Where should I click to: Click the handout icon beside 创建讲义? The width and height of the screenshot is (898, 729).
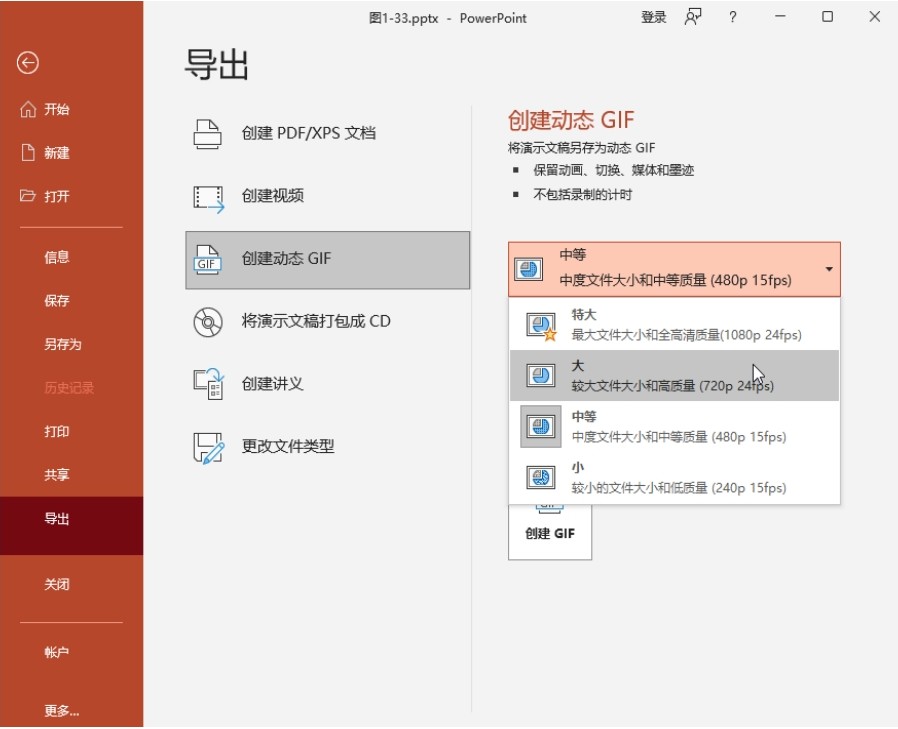(x=208, y=384)
